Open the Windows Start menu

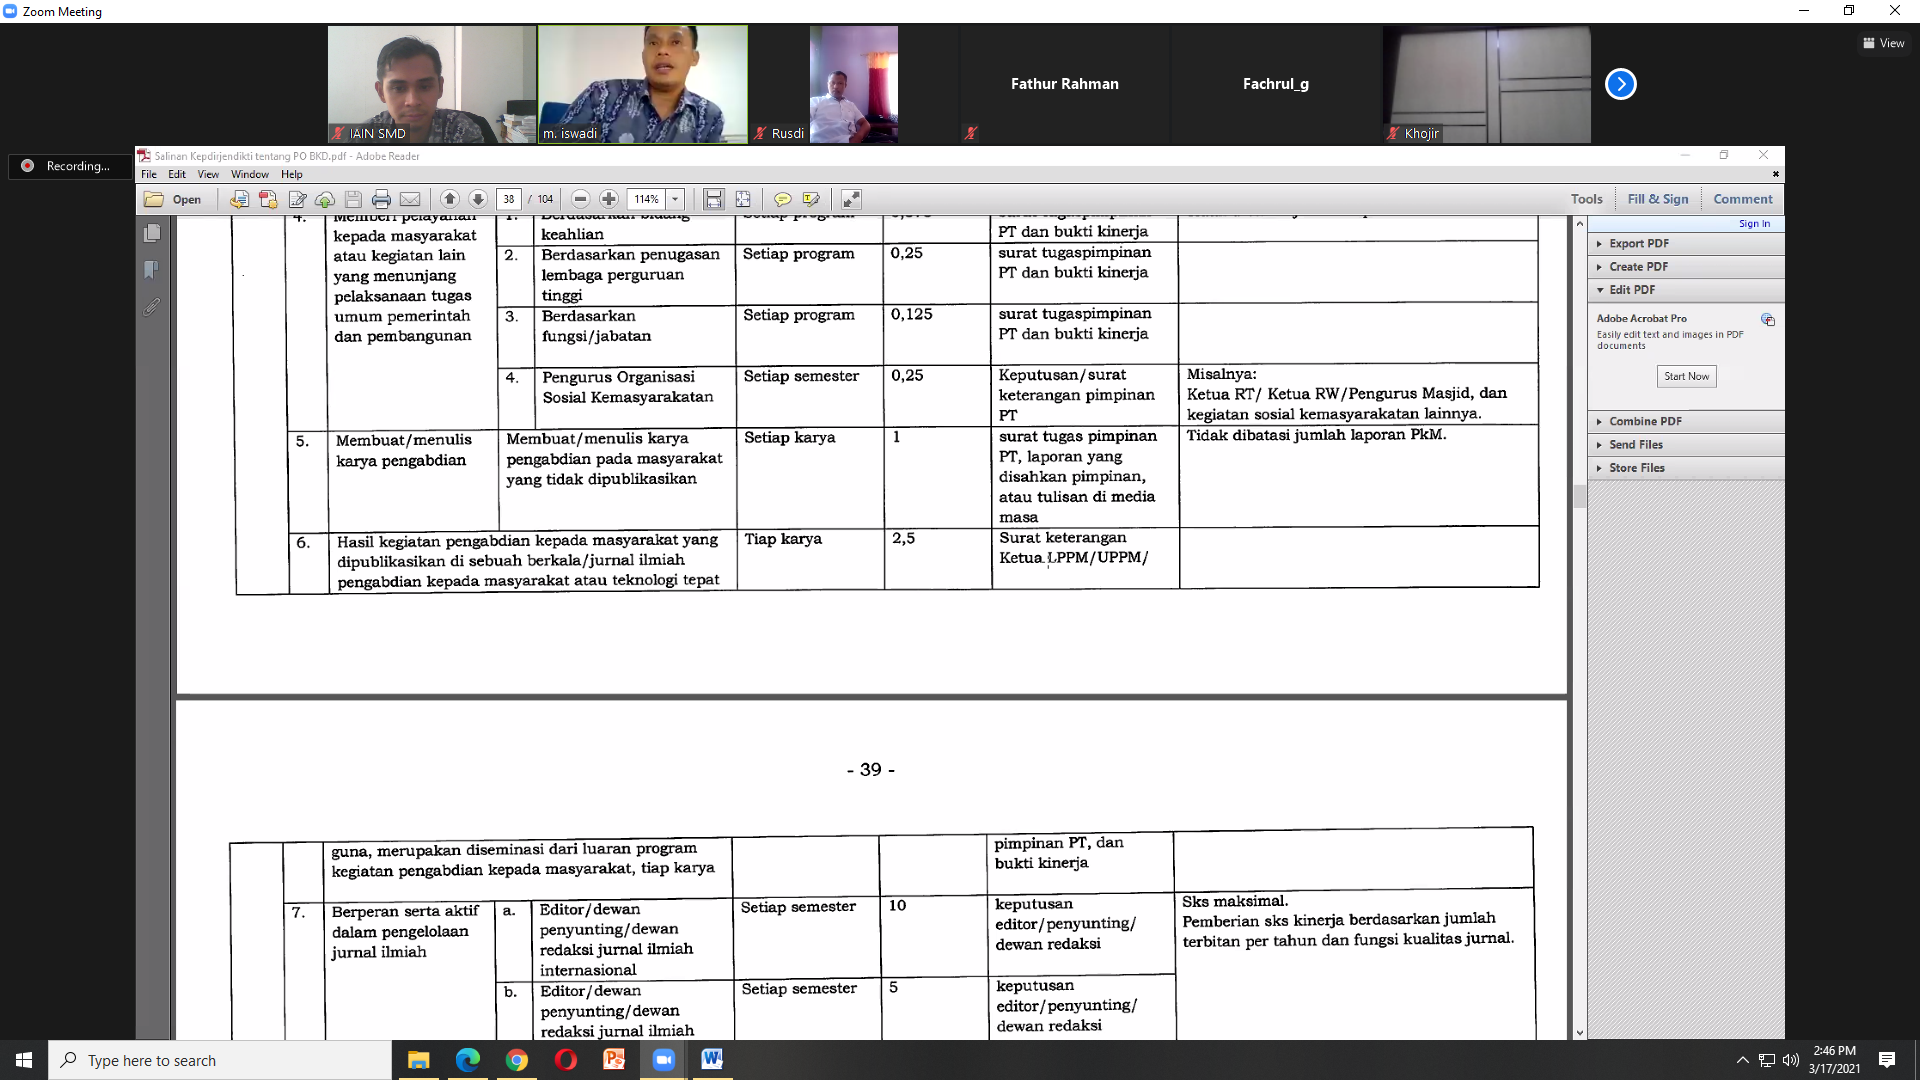(x=24, y=1060)
